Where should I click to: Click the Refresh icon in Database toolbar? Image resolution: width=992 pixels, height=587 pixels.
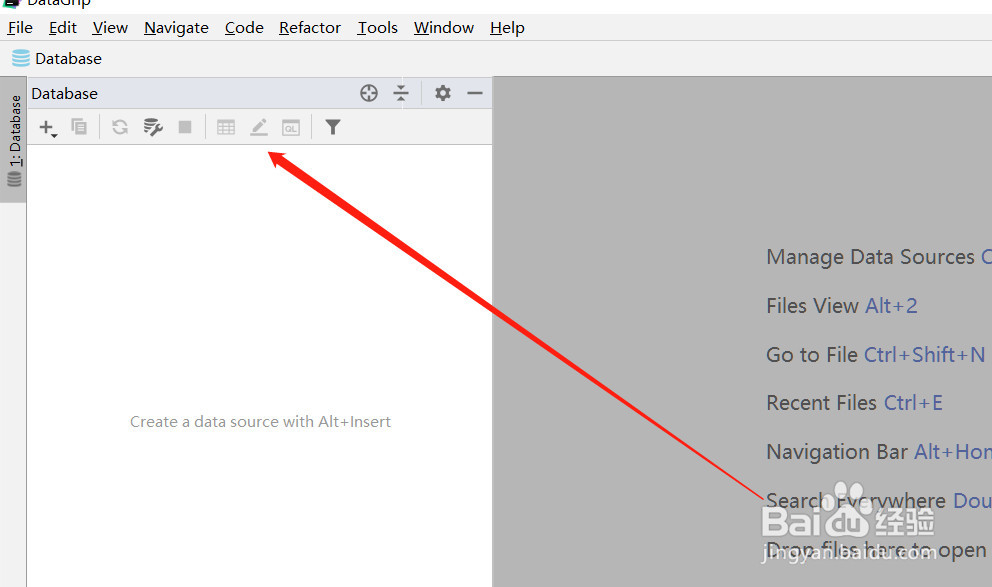tap(120, 127)
